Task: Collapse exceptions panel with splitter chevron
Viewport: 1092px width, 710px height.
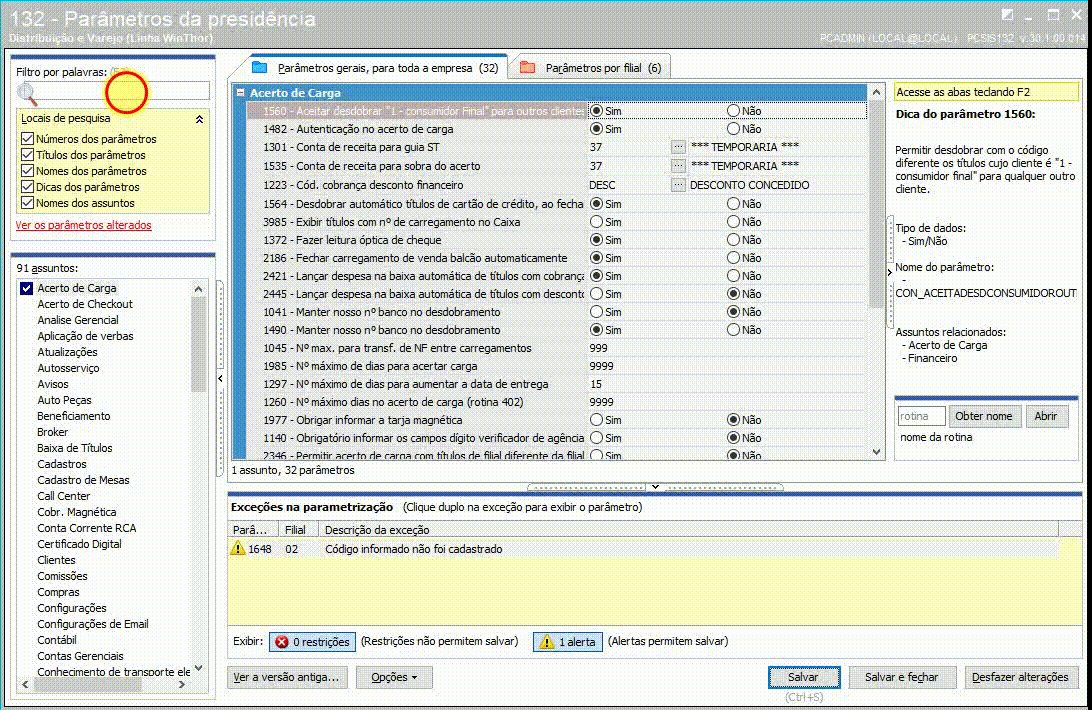Action: 655,487
